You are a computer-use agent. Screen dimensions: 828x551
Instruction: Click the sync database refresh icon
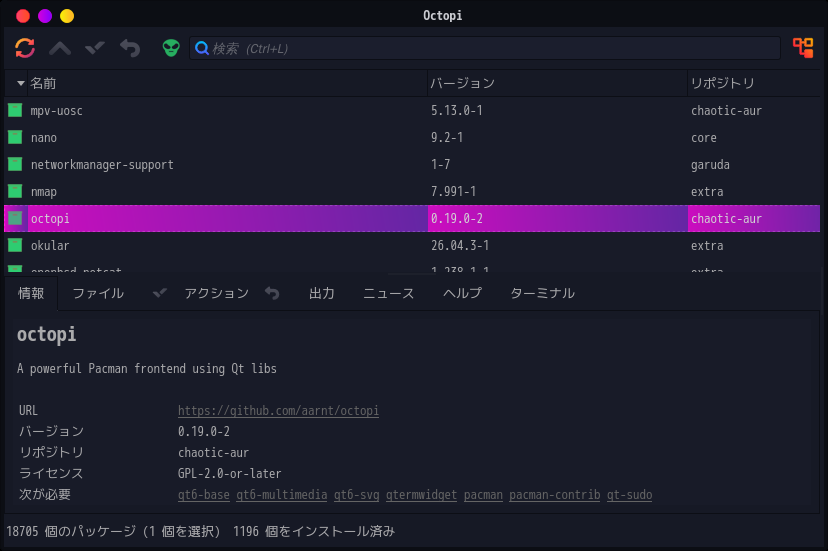click(x=25, y=48)
